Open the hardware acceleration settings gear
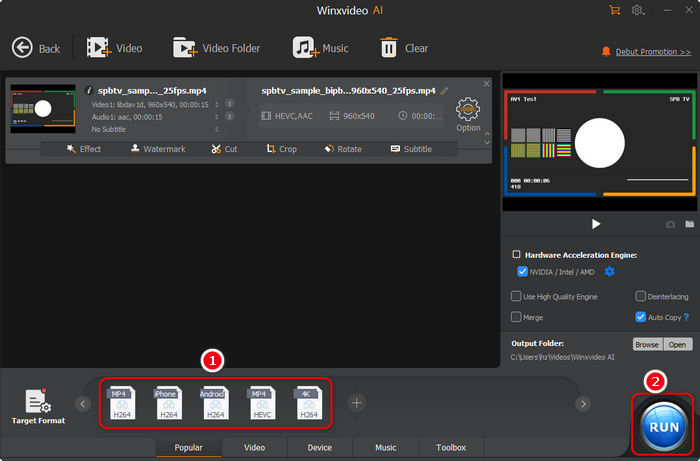The image size is (700, 461). click(609, 272)
